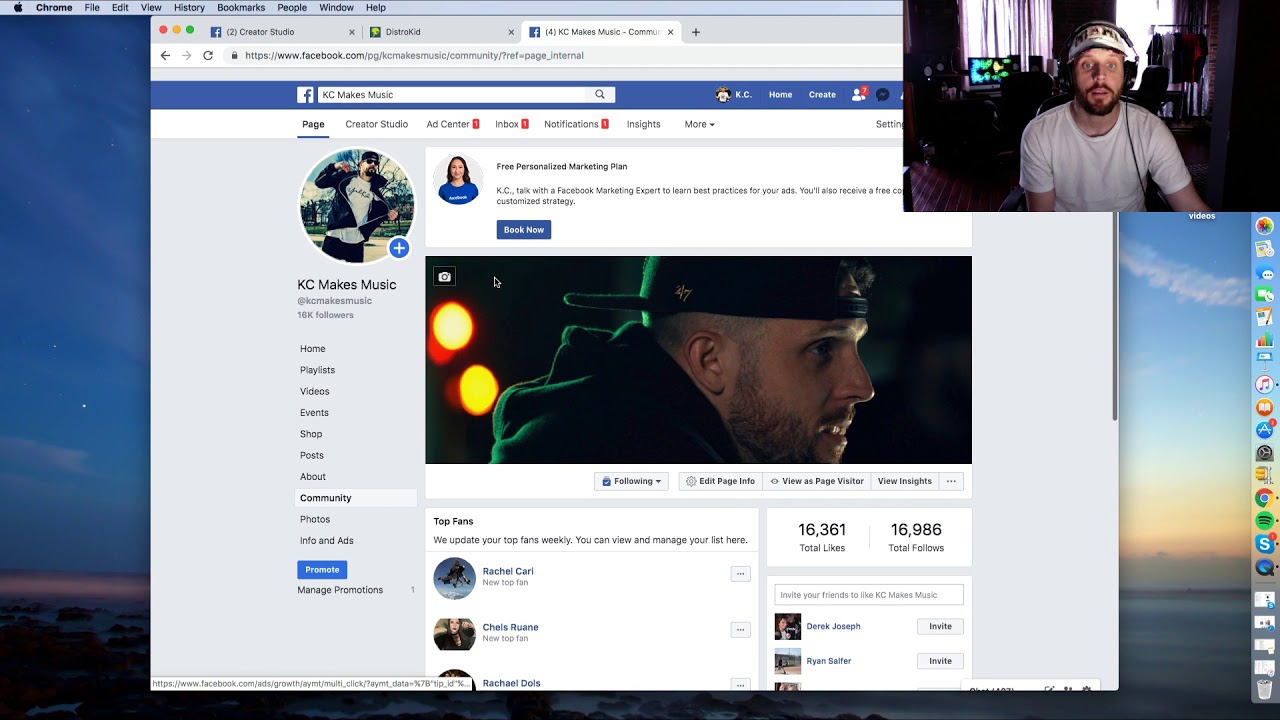The height and width of the screenshot is (720, 1280).
Task: Expand the Following dropdown
Action: [x=631, y=481]
